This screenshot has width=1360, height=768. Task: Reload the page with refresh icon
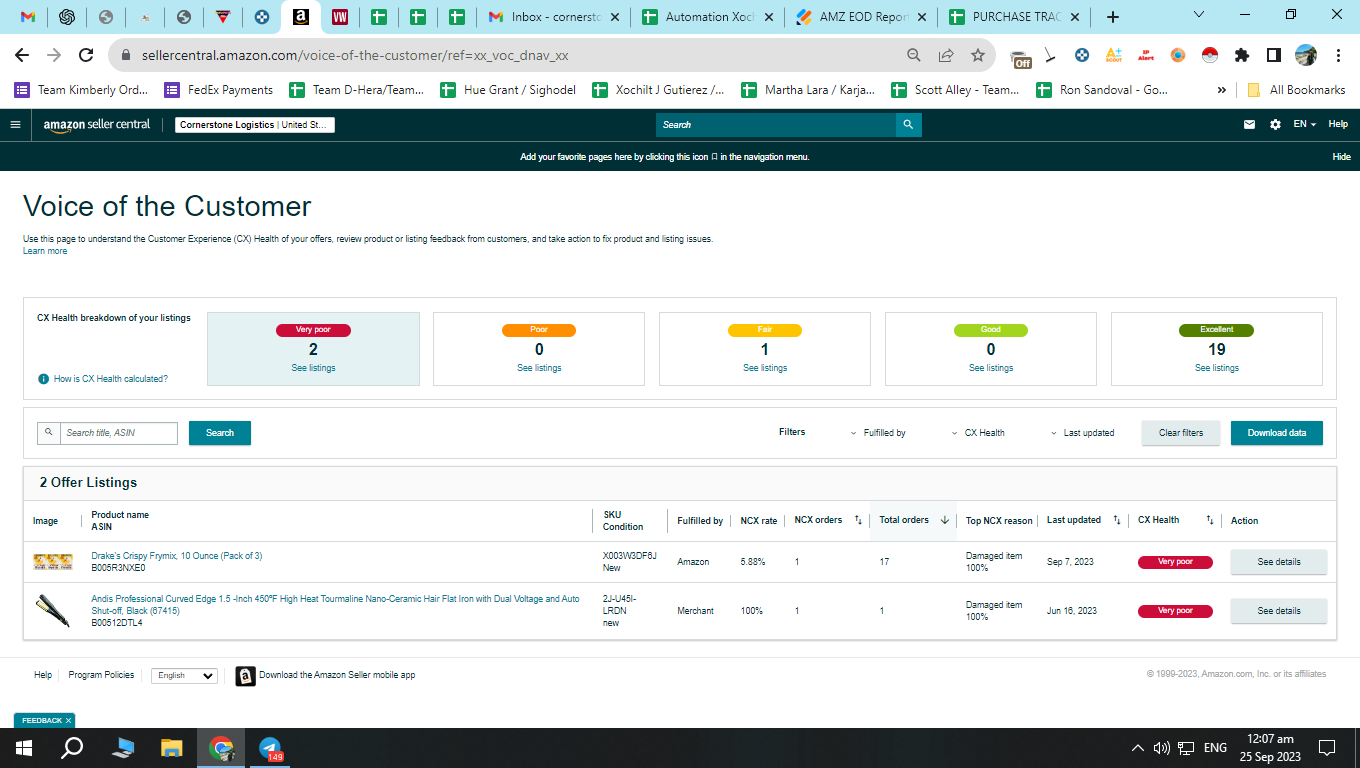(86, 56)
